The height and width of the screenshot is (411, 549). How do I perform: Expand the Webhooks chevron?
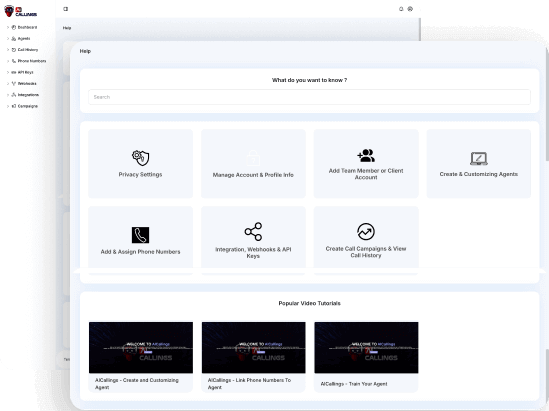(x=8, y=84)
